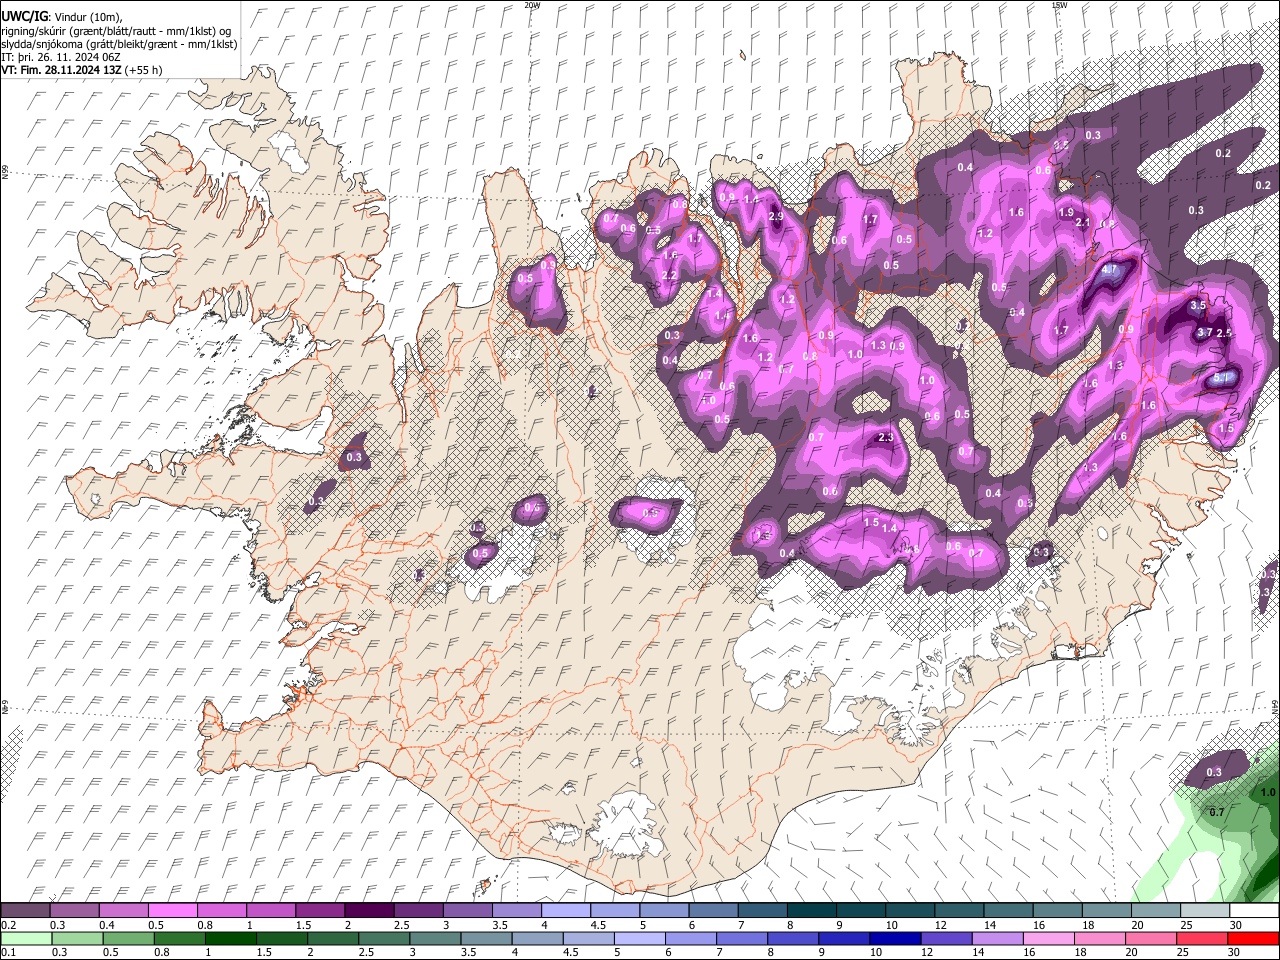This screenshot has height=960, width=1280.
Task: Pick the white 30 mm snow swatch in top row
Action: (1254, 911)
